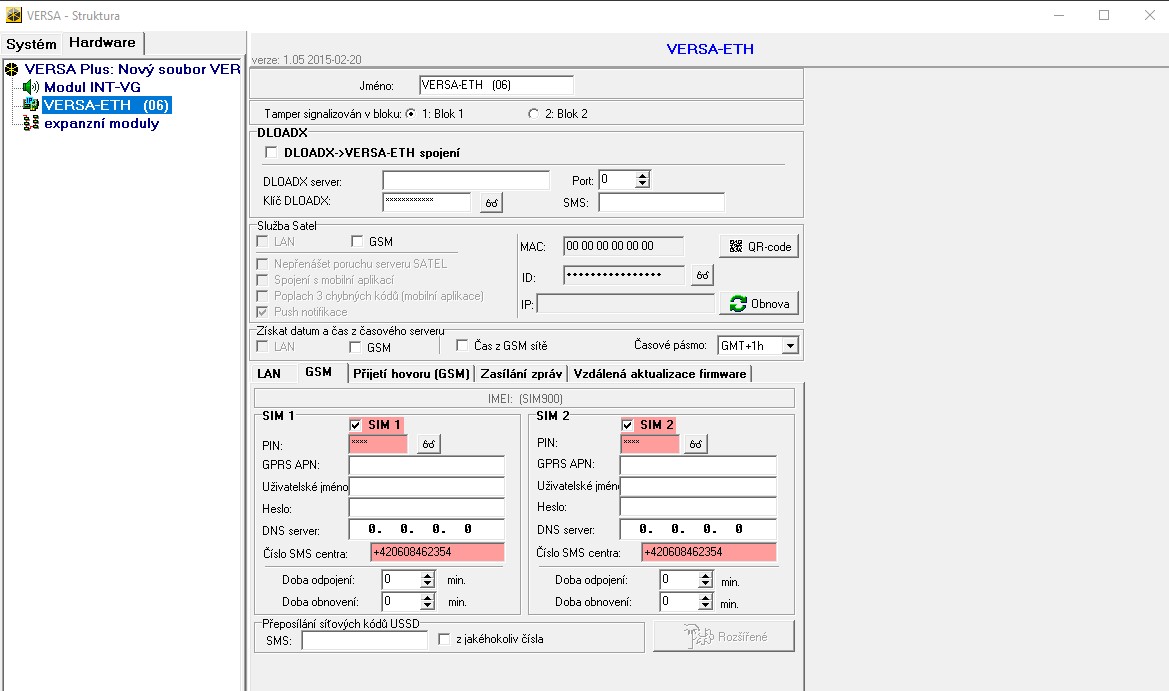Image resolution: width=1169 pixels, height=691 pixels.
Task: Enable DLOADX->VERSA-ETH spojení checkbox
Action: (x=271, y=152)
